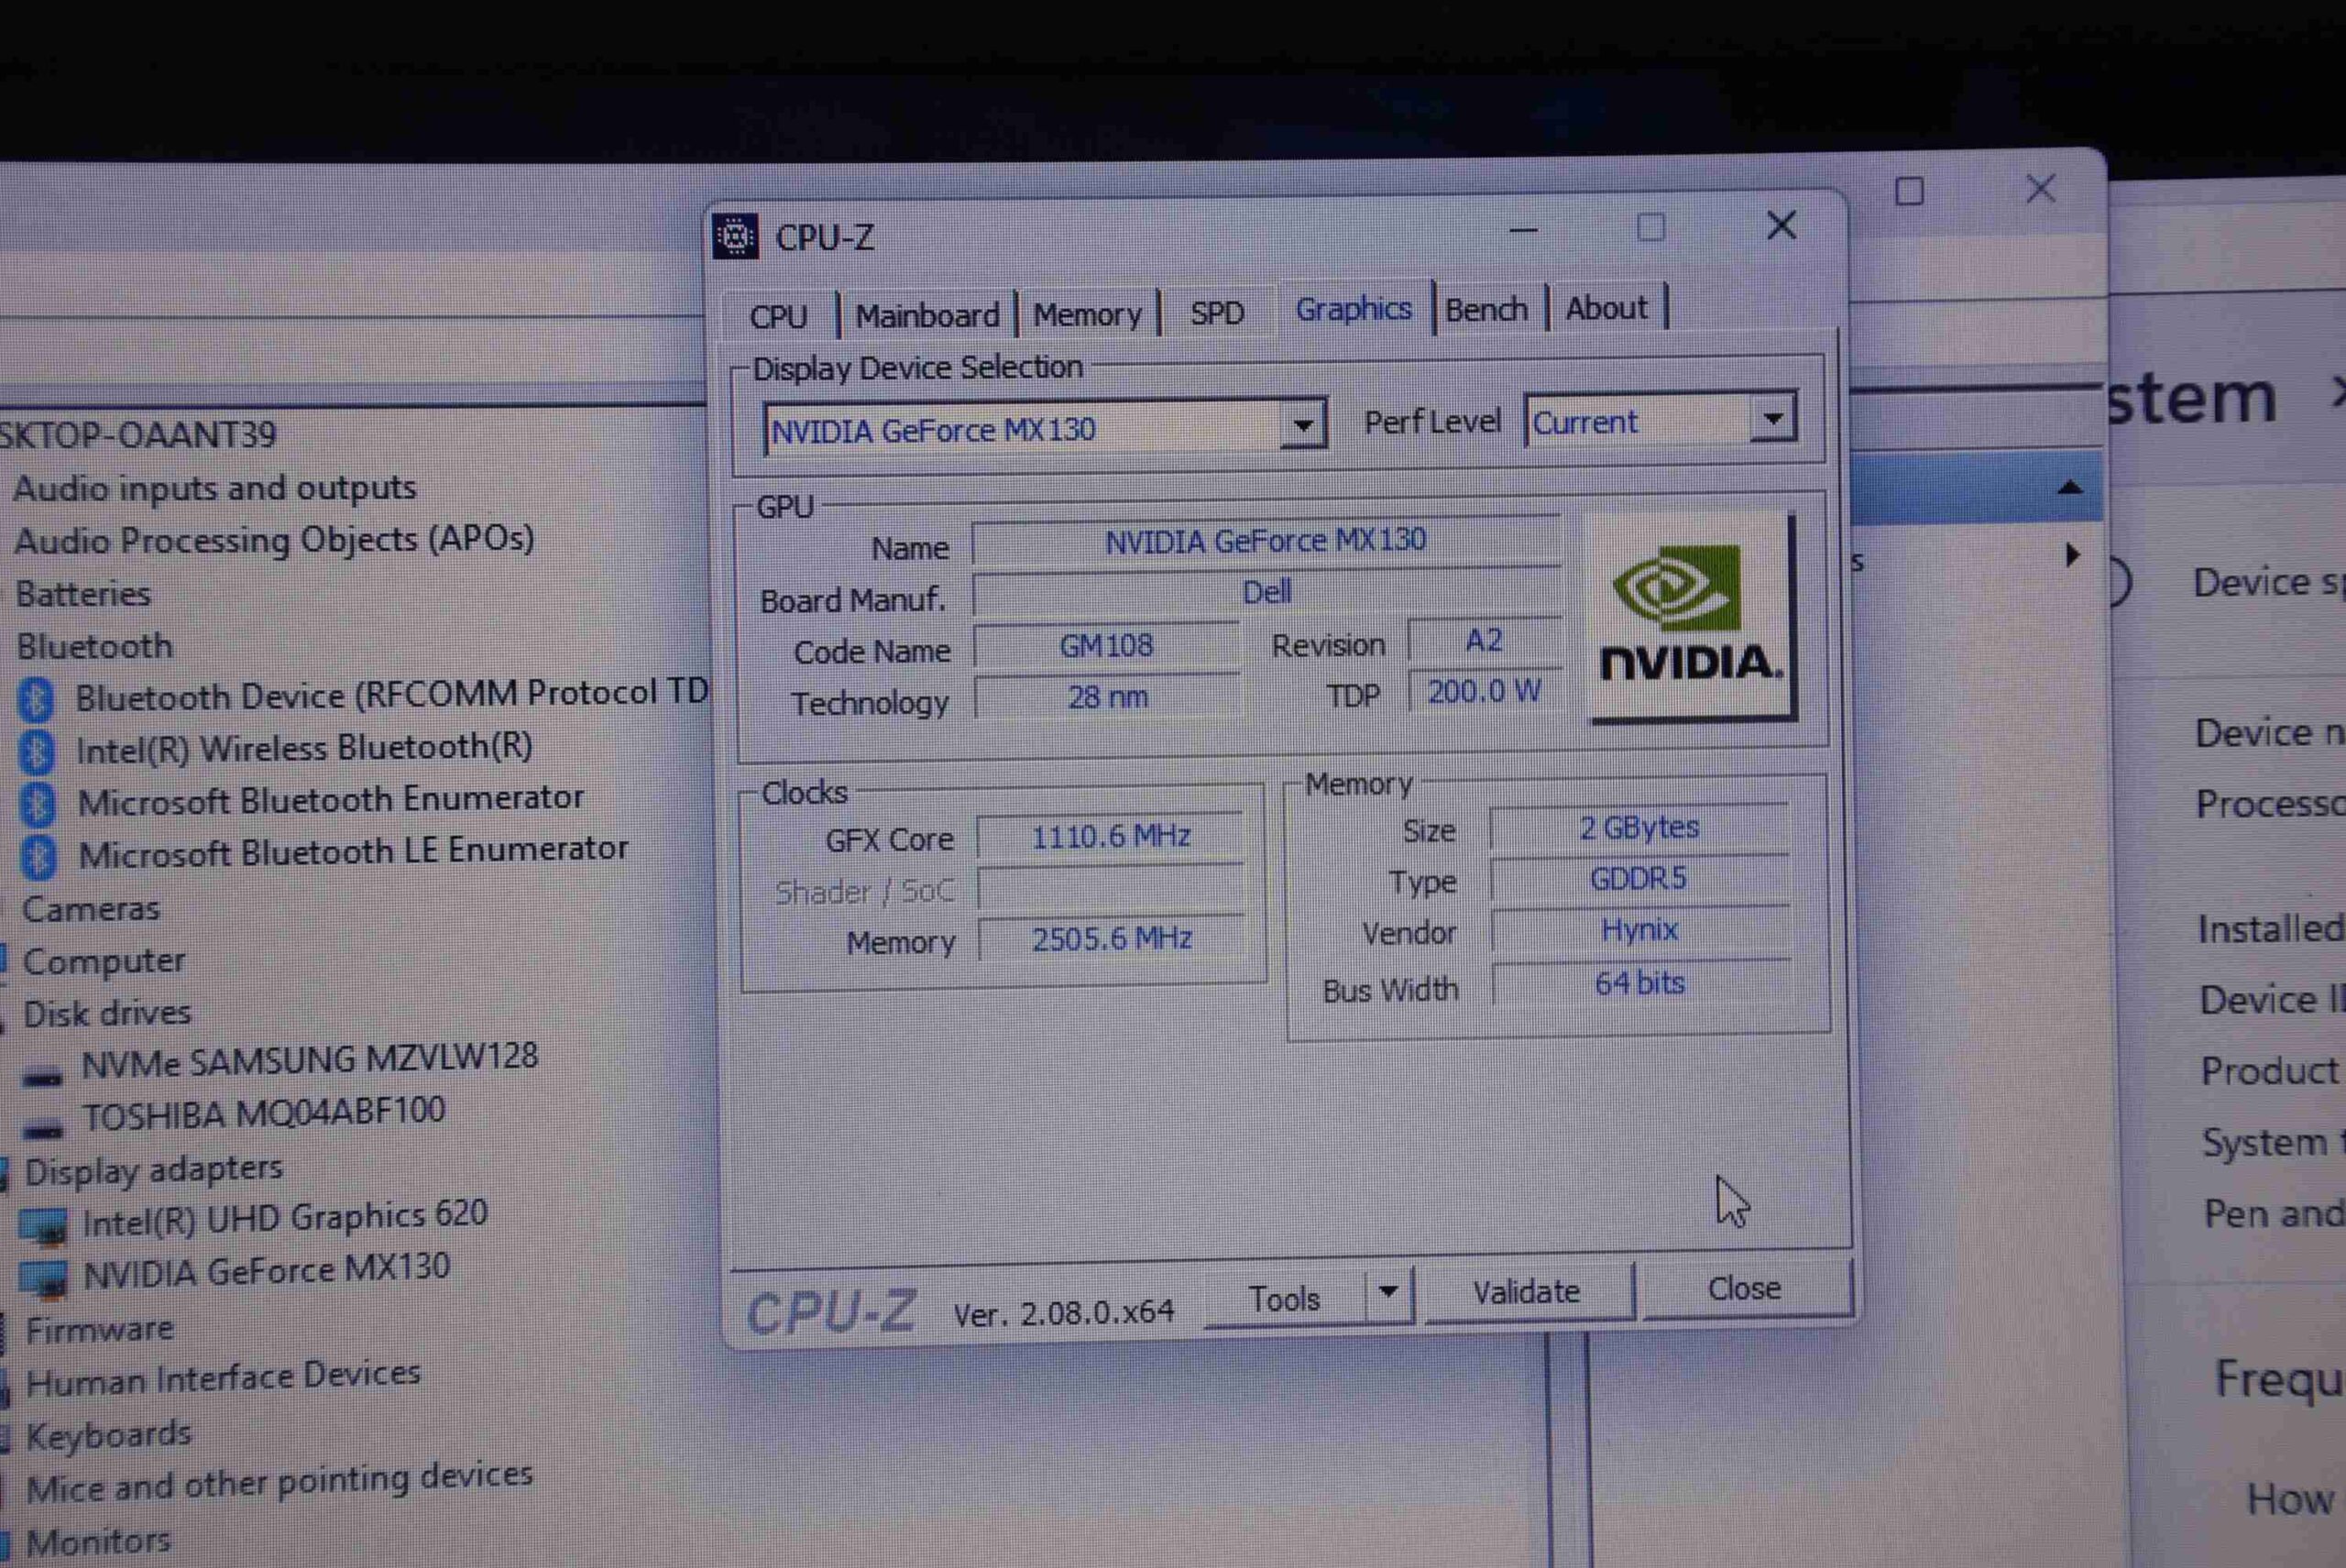
Task: Switch to the Mainboard tab
Action: pyautogui.click(x=927, y=316)
